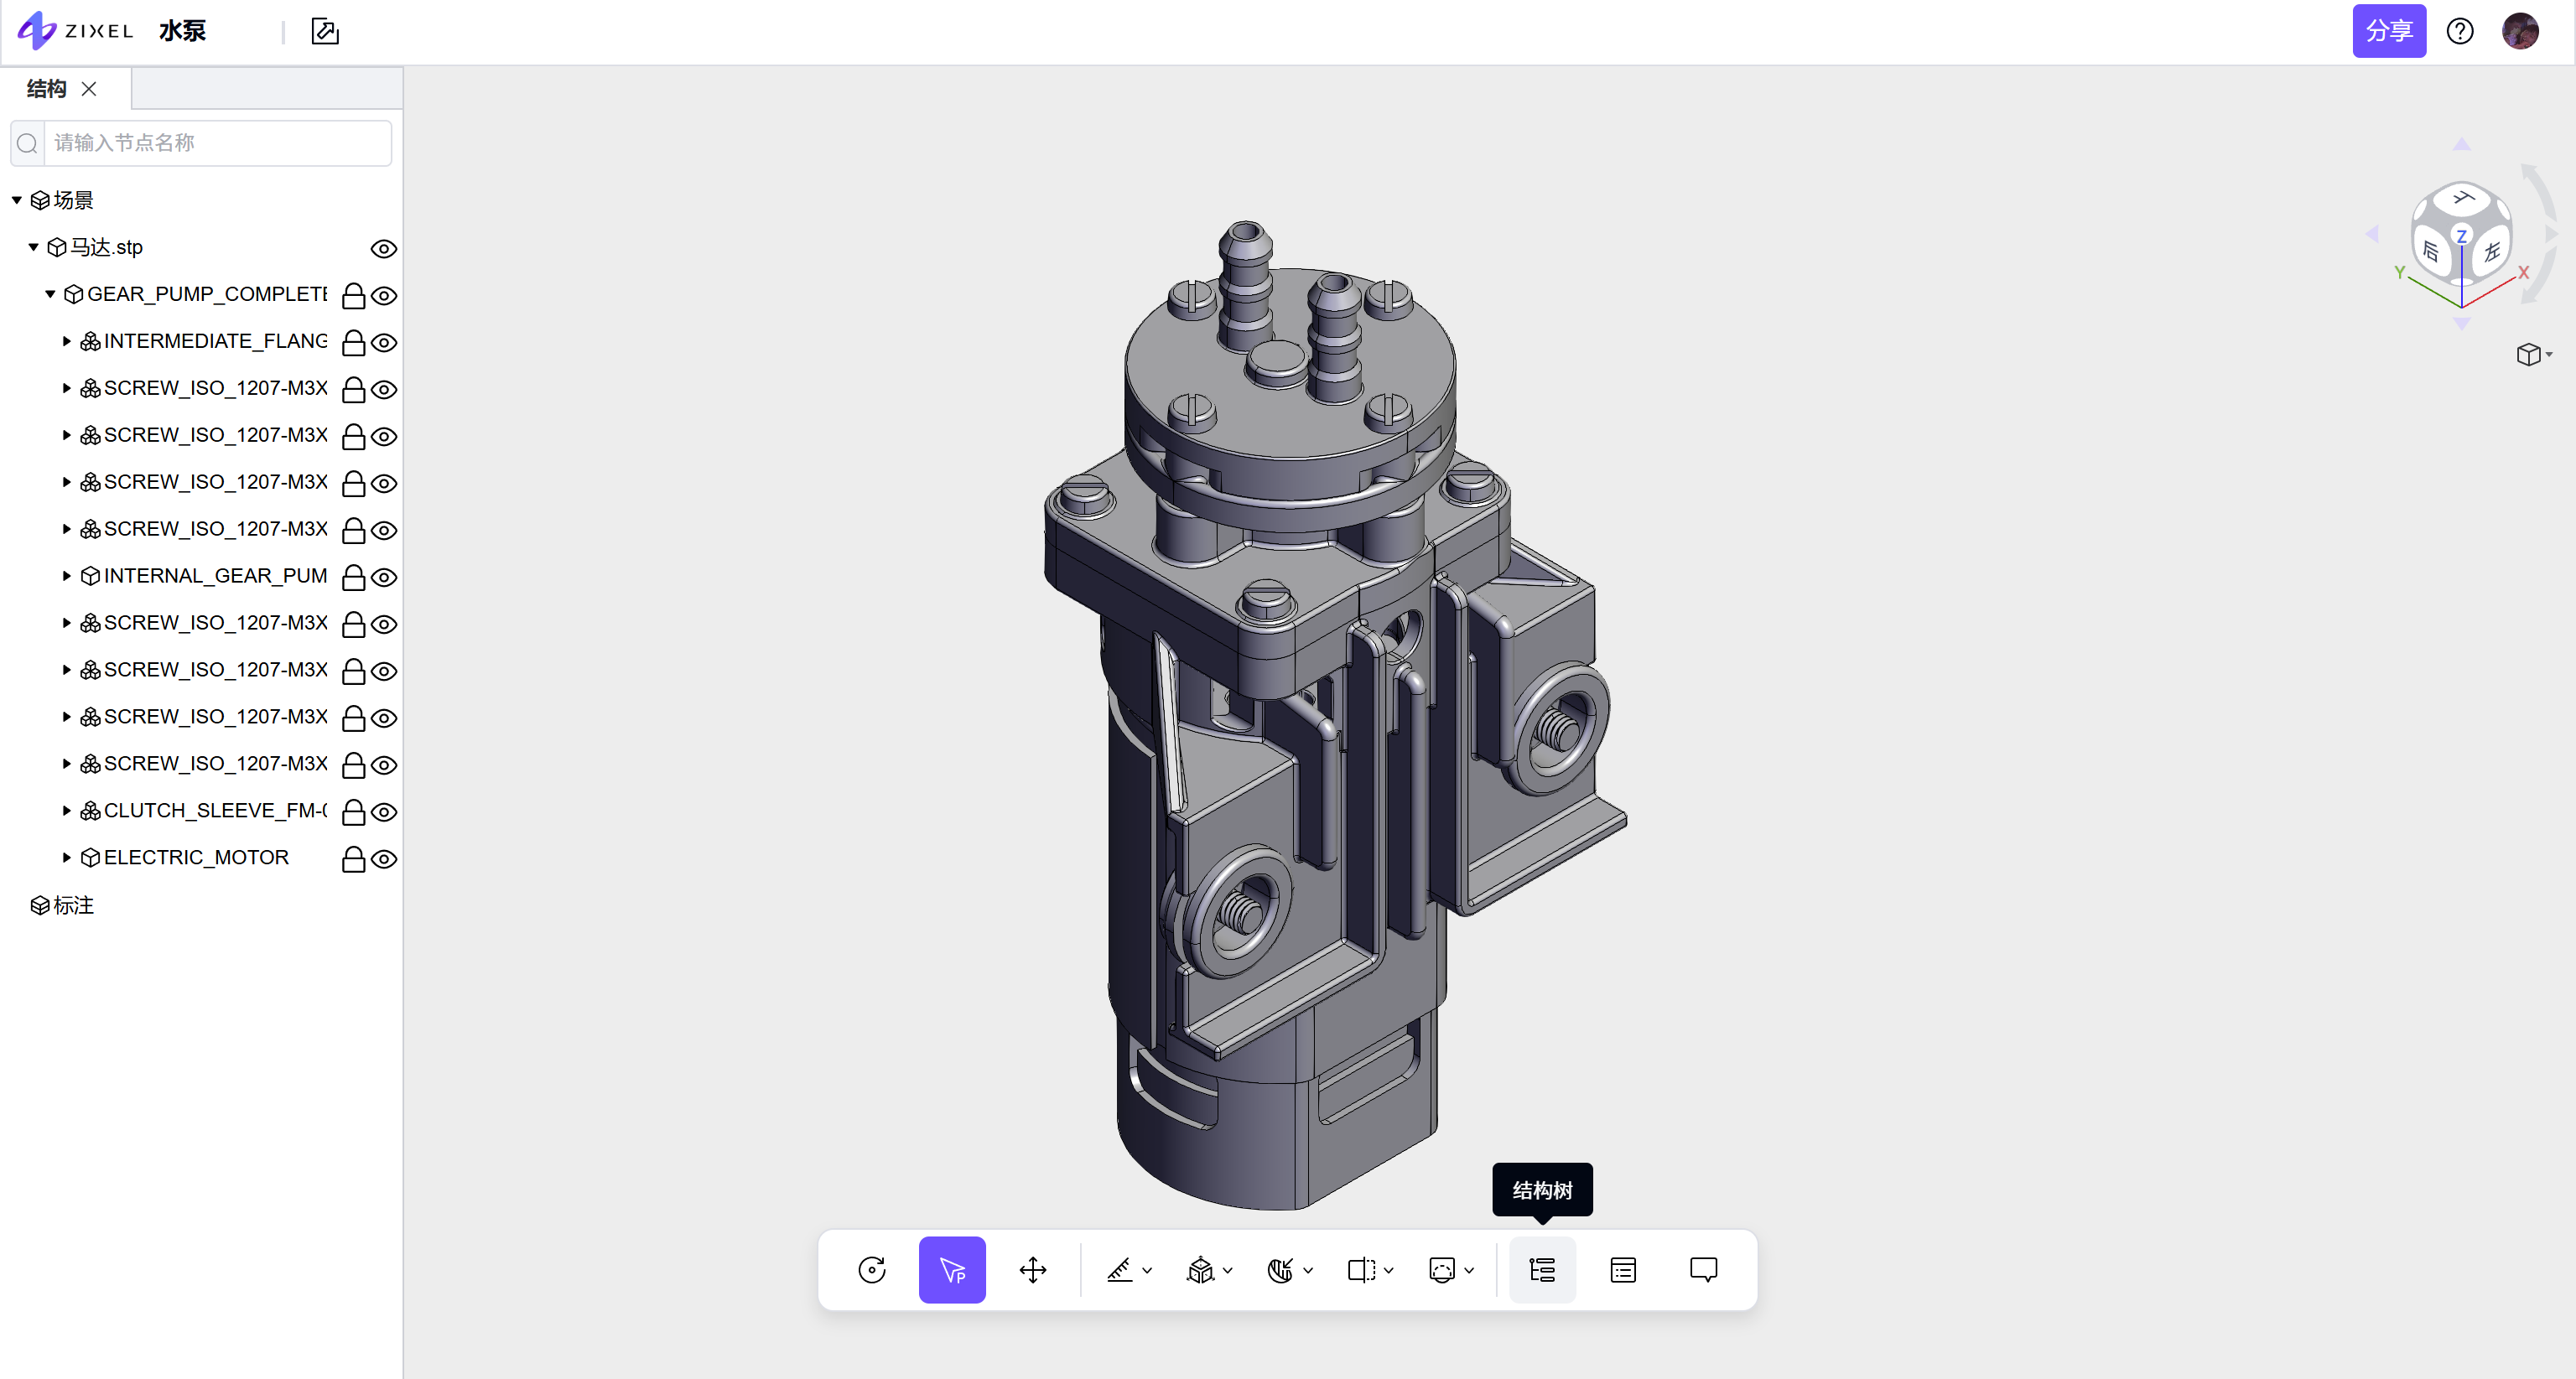Viewport: 2576px width, 1379px height.
Task: Switch to the 结构 tab
Action: click(46, 89)
